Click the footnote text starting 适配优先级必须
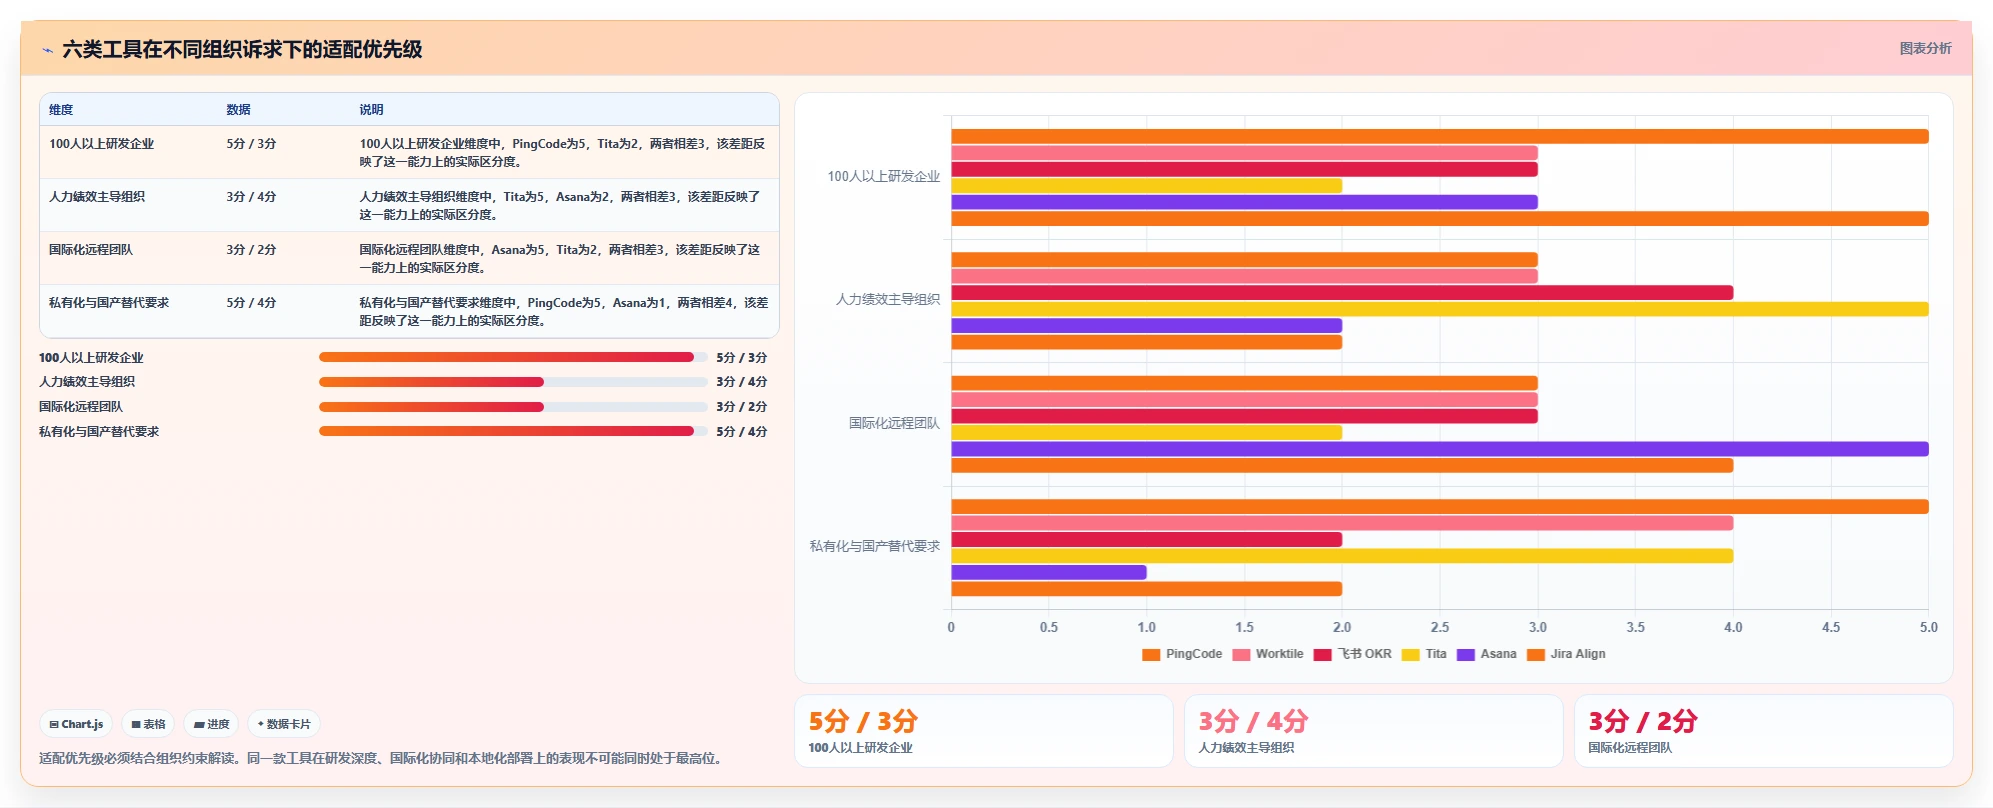Viewport: 1993px width, 808px height. click(383, 758)
